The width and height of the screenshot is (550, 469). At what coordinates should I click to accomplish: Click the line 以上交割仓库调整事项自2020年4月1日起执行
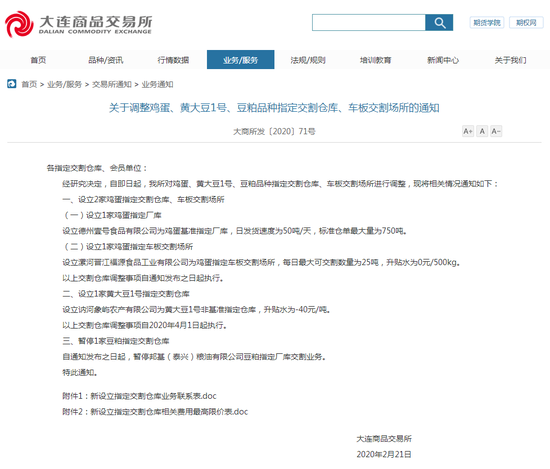(145, 325)
